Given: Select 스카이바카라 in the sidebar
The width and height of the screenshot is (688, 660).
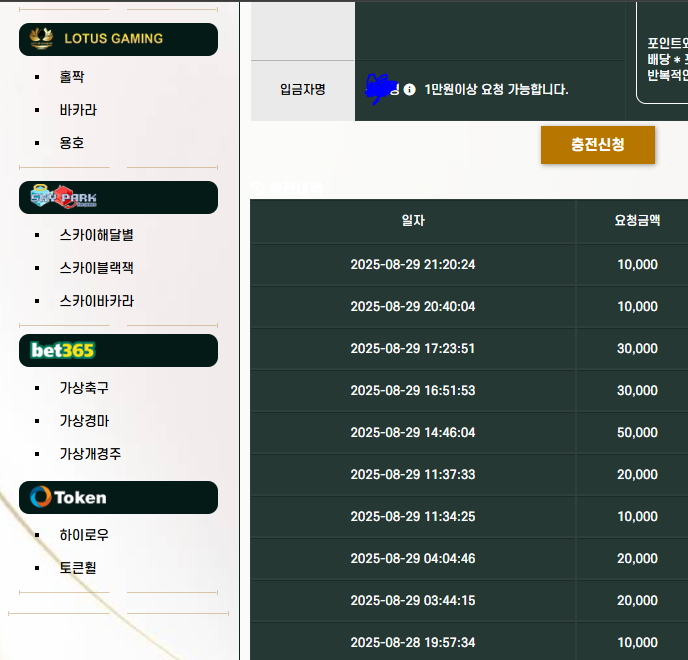Looking at the screenshot, I should coord(97,301).
